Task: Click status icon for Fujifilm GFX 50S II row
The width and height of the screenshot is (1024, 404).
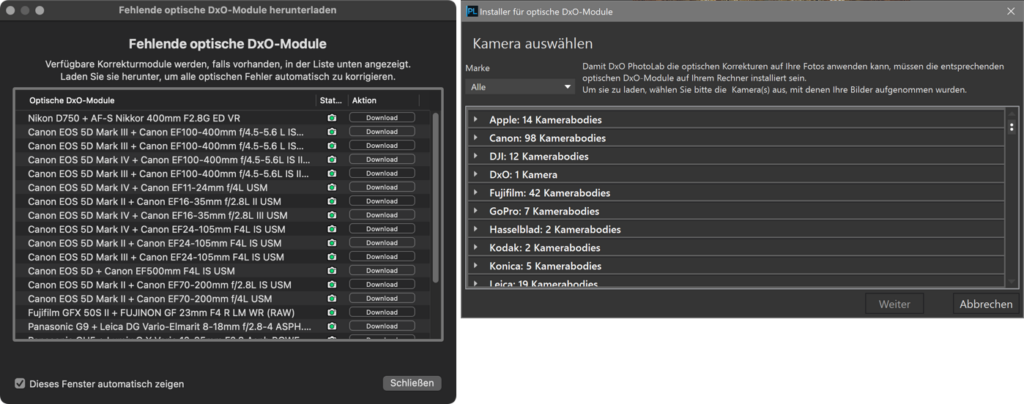Action: click(332, 312)
